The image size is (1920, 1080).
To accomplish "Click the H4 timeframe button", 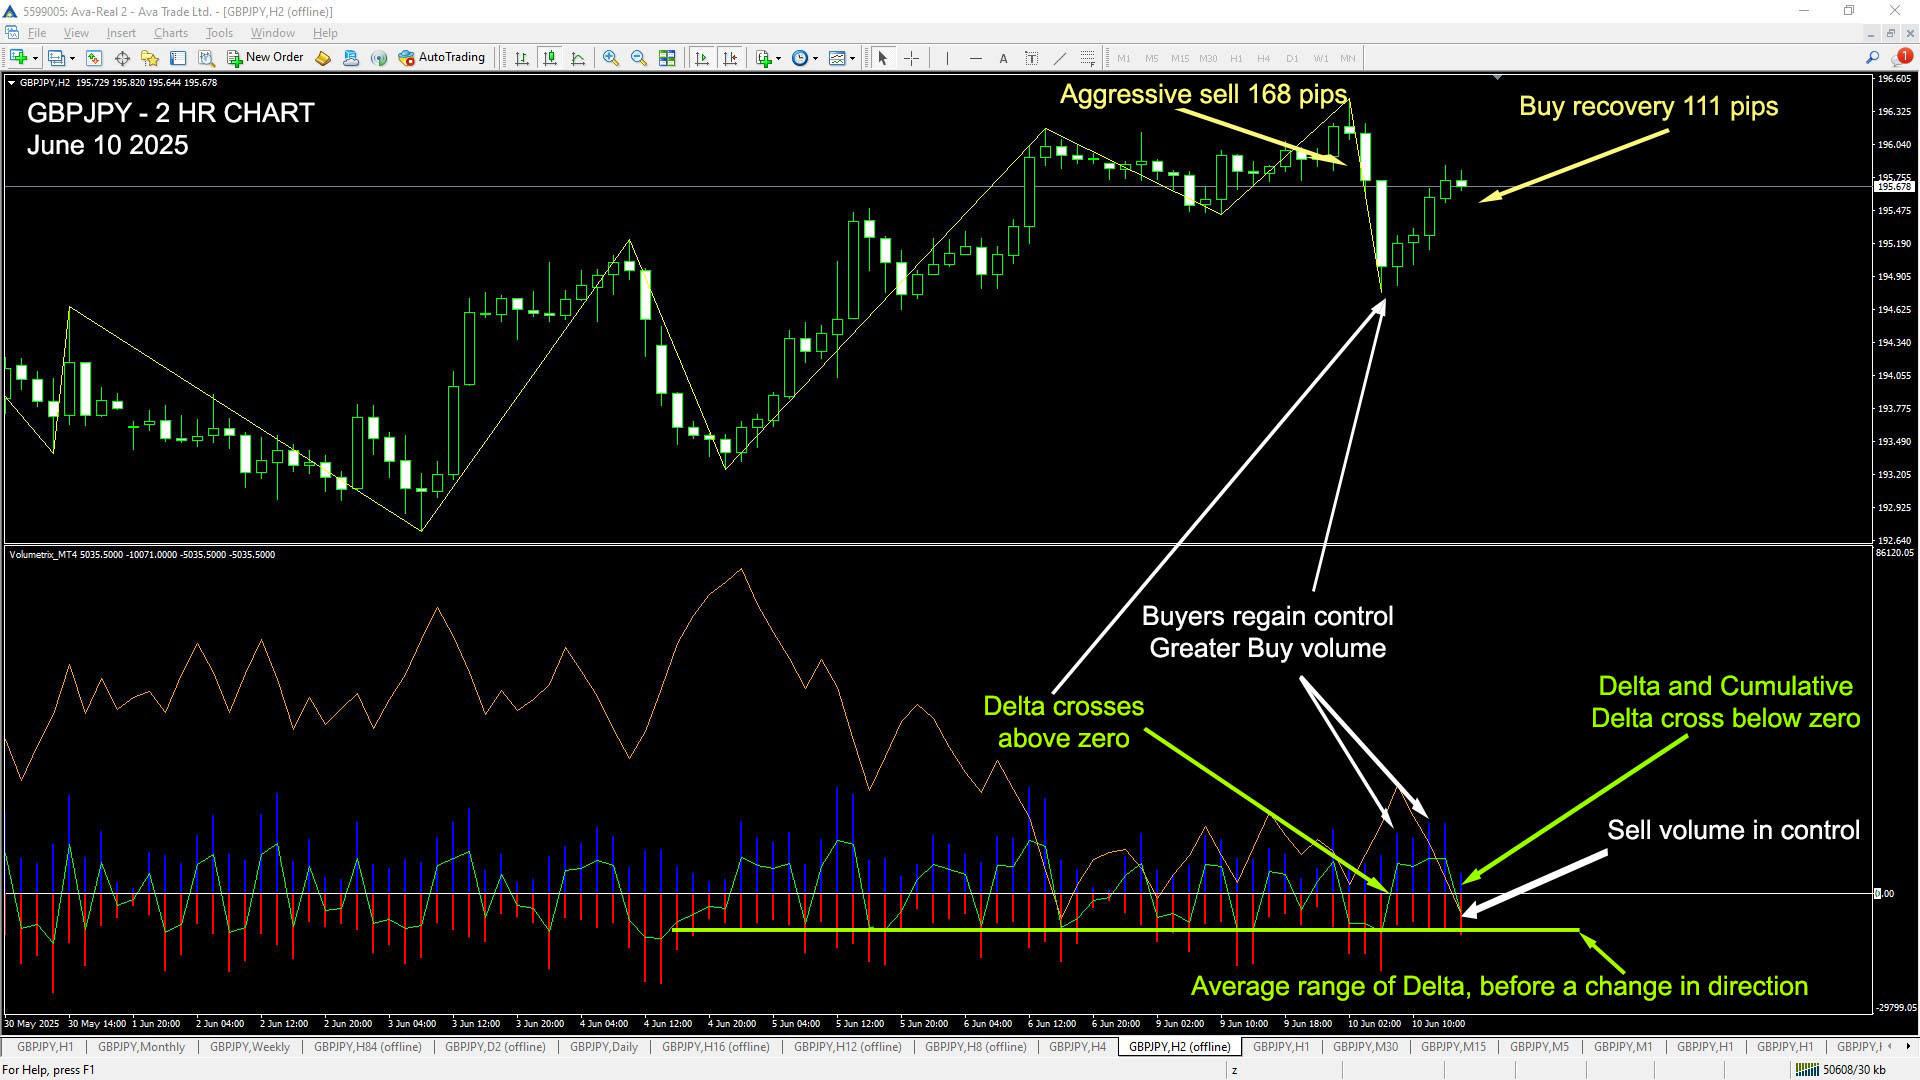I will tap(1264, 58).
